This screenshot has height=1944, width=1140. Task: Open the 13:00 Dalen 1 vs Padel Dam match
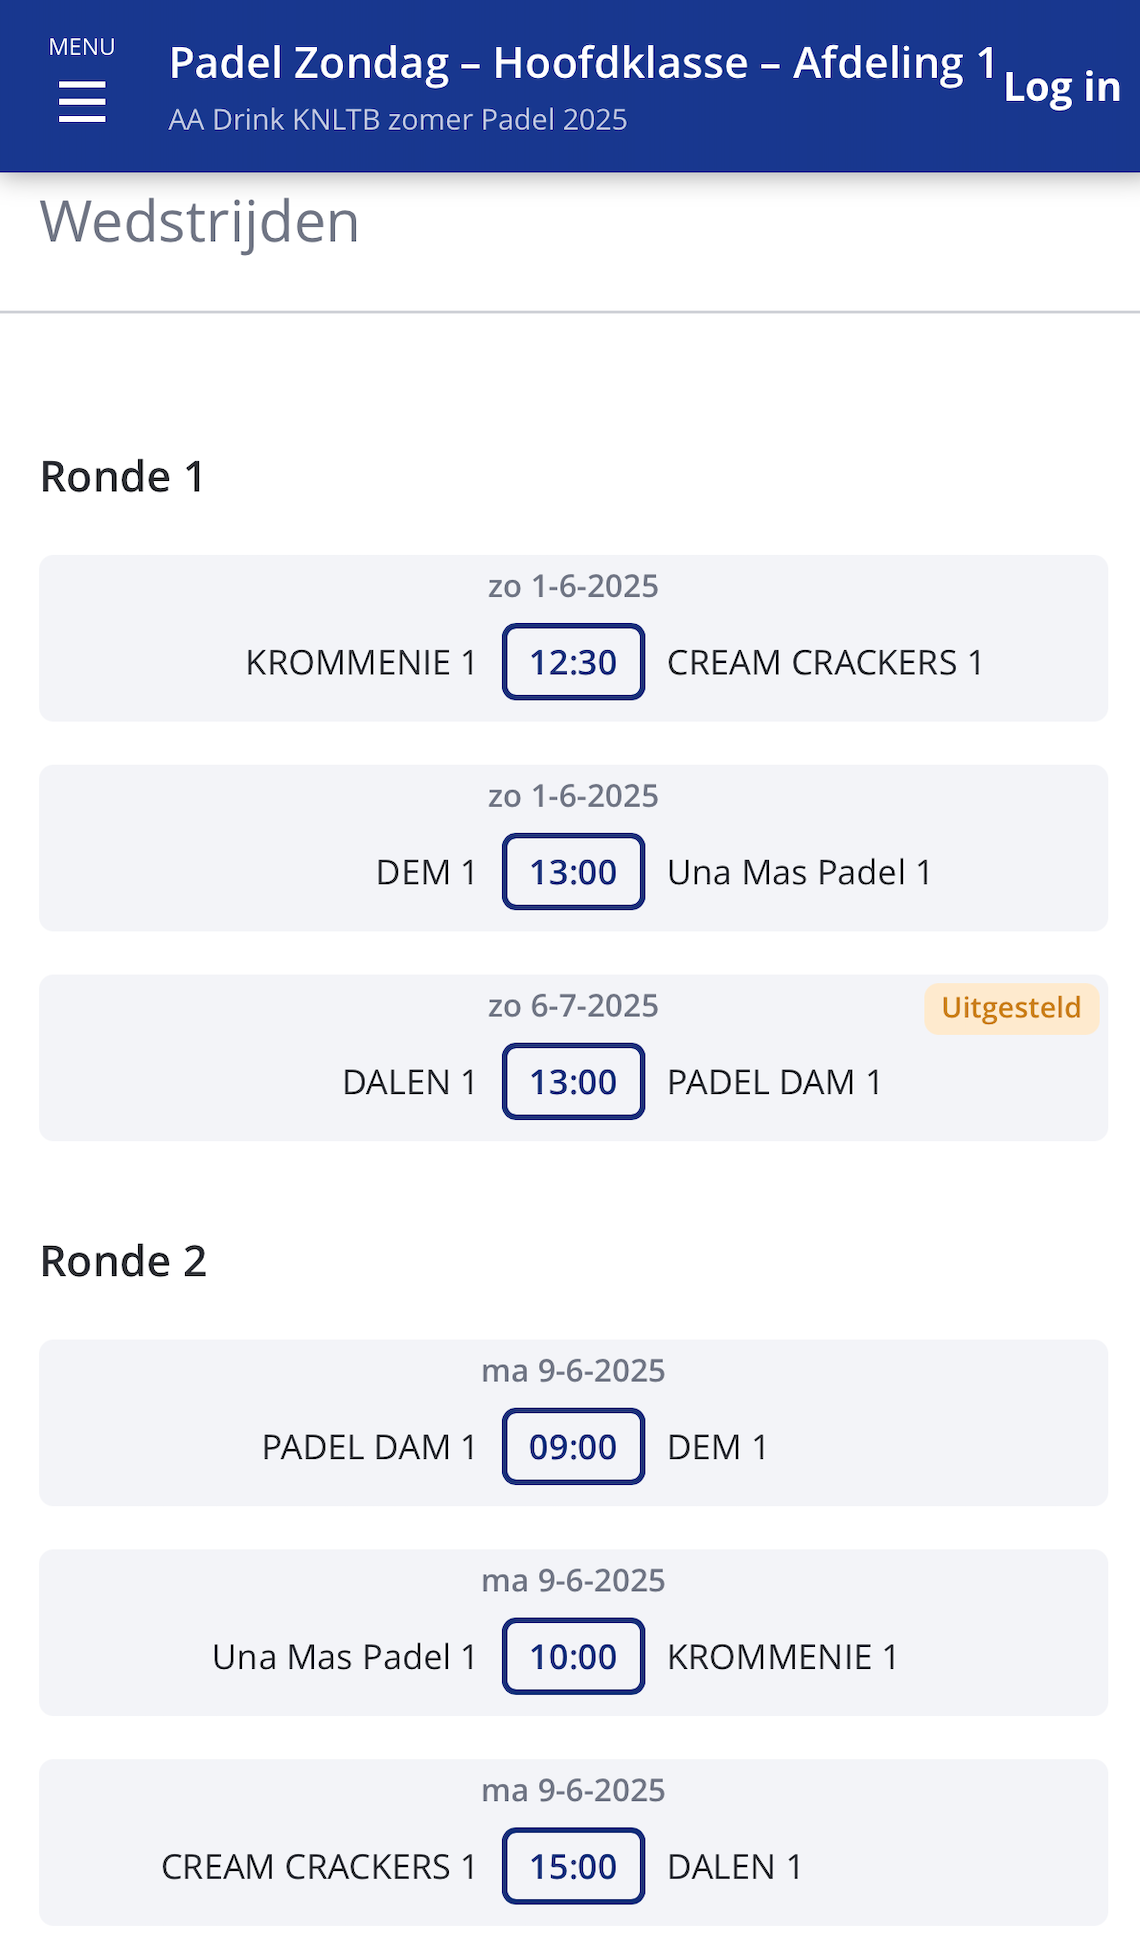[573, 1082]
